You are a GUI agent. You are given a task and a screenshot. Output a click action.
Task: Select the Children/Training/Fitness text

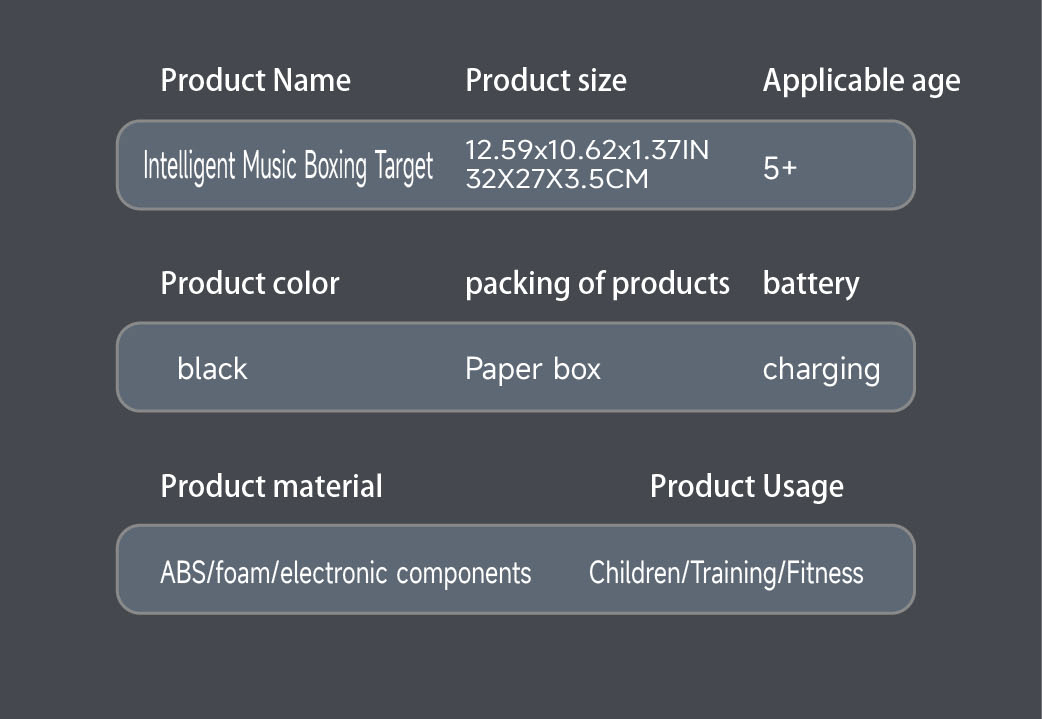click(726, 573)
